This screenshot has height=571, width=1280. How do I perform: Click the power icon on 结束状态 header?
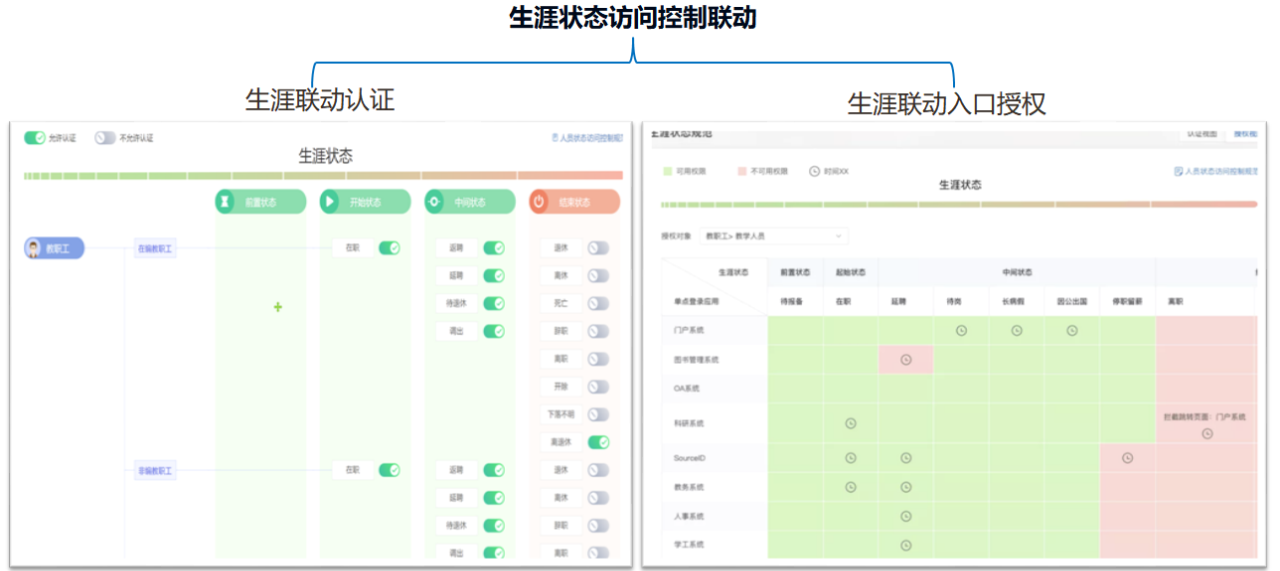click(x=540, y=202)
